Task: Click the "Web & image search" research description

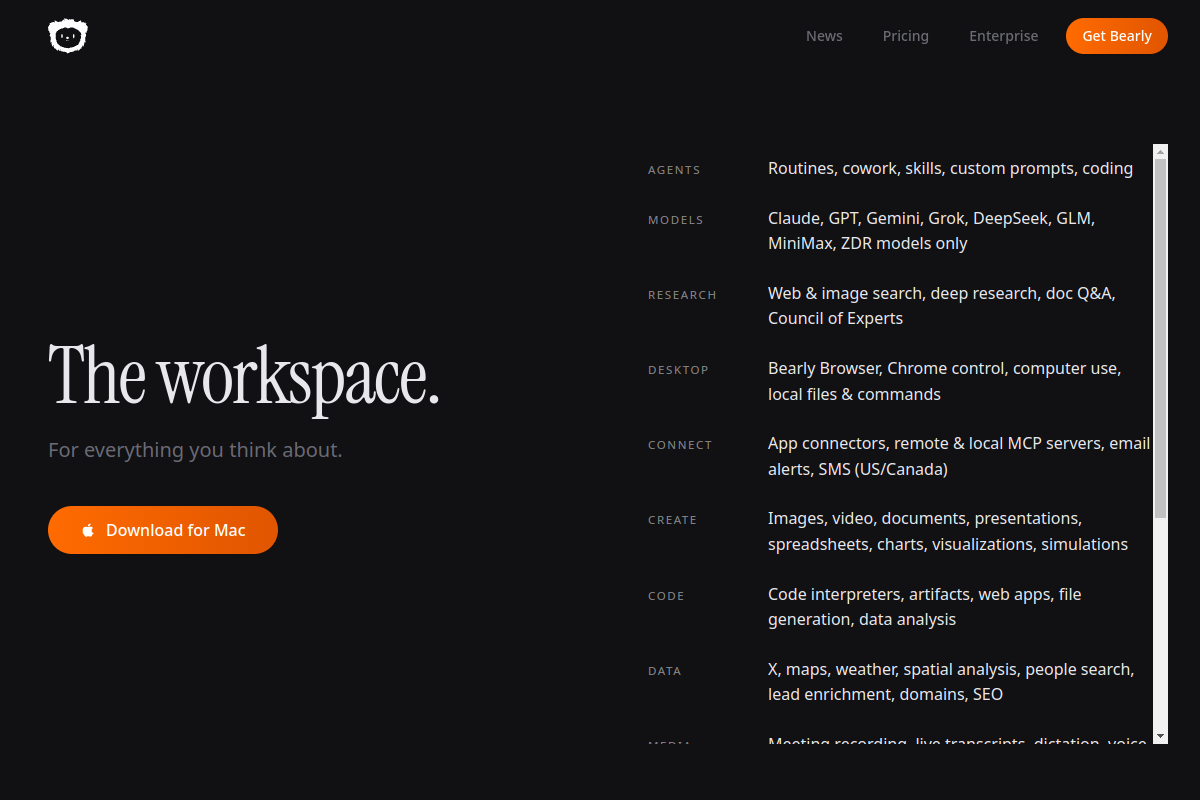Action: [x=941, y=306]
